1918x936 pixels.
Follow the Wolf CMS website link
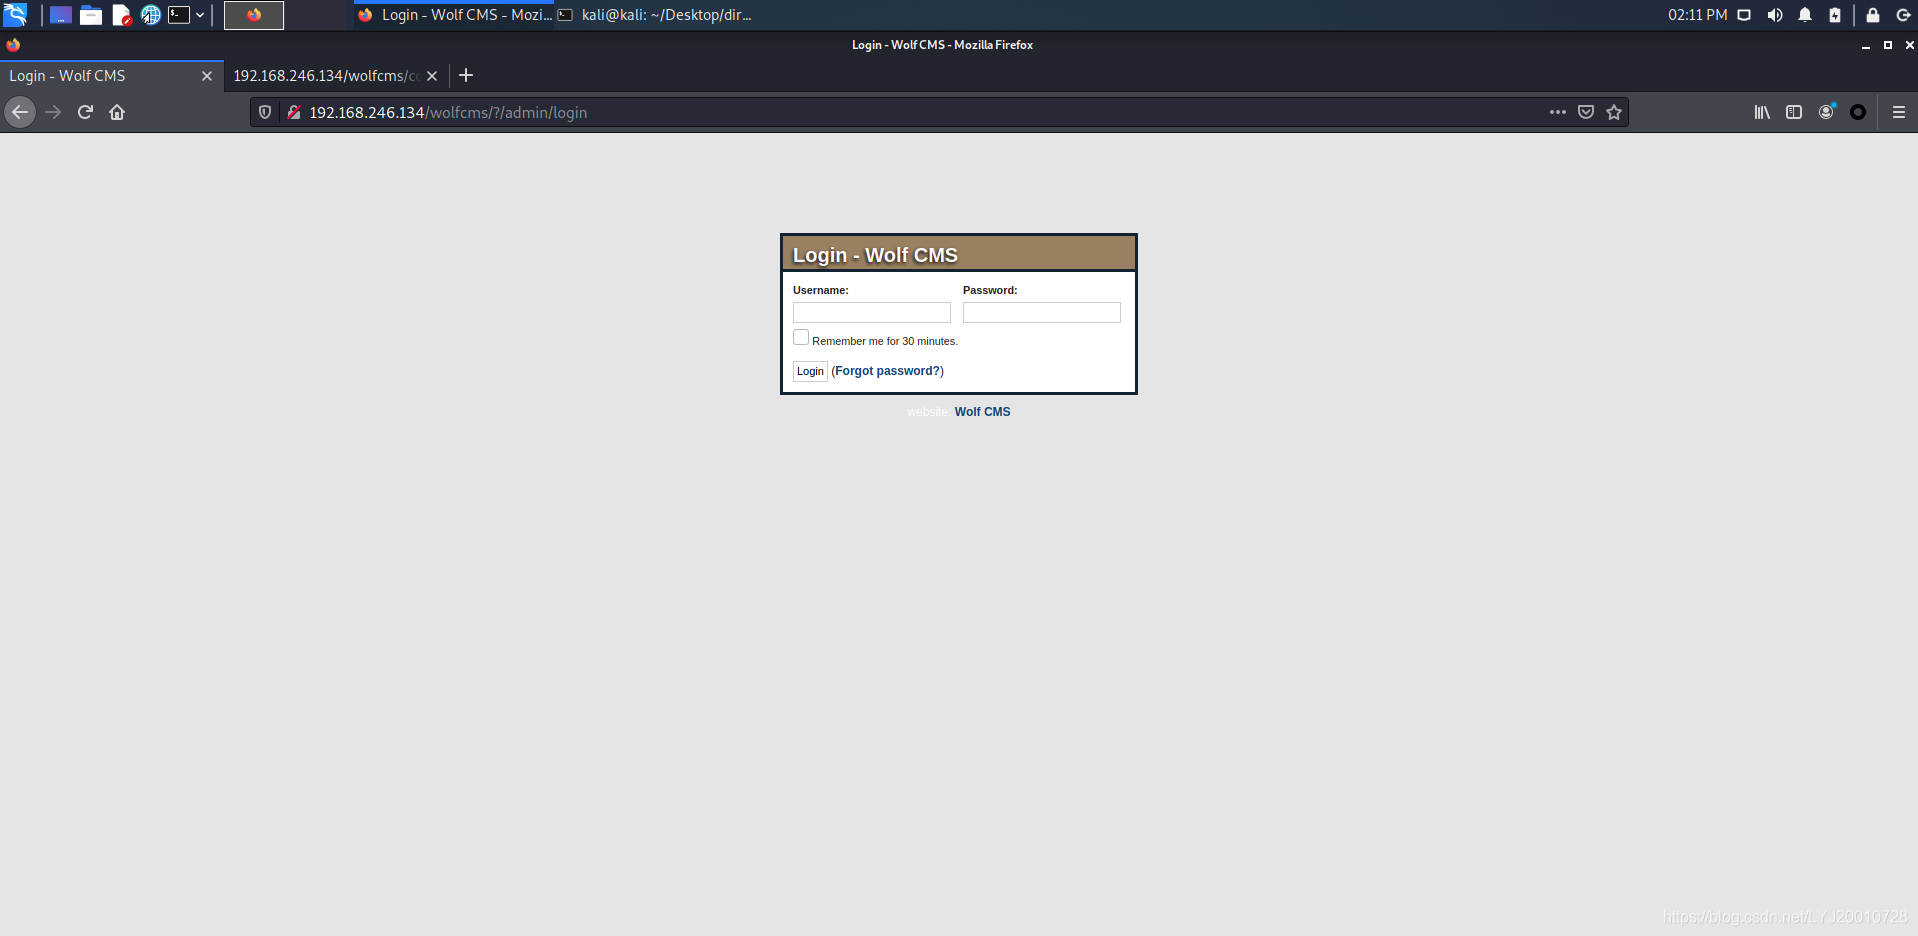[x=982, y=412]
